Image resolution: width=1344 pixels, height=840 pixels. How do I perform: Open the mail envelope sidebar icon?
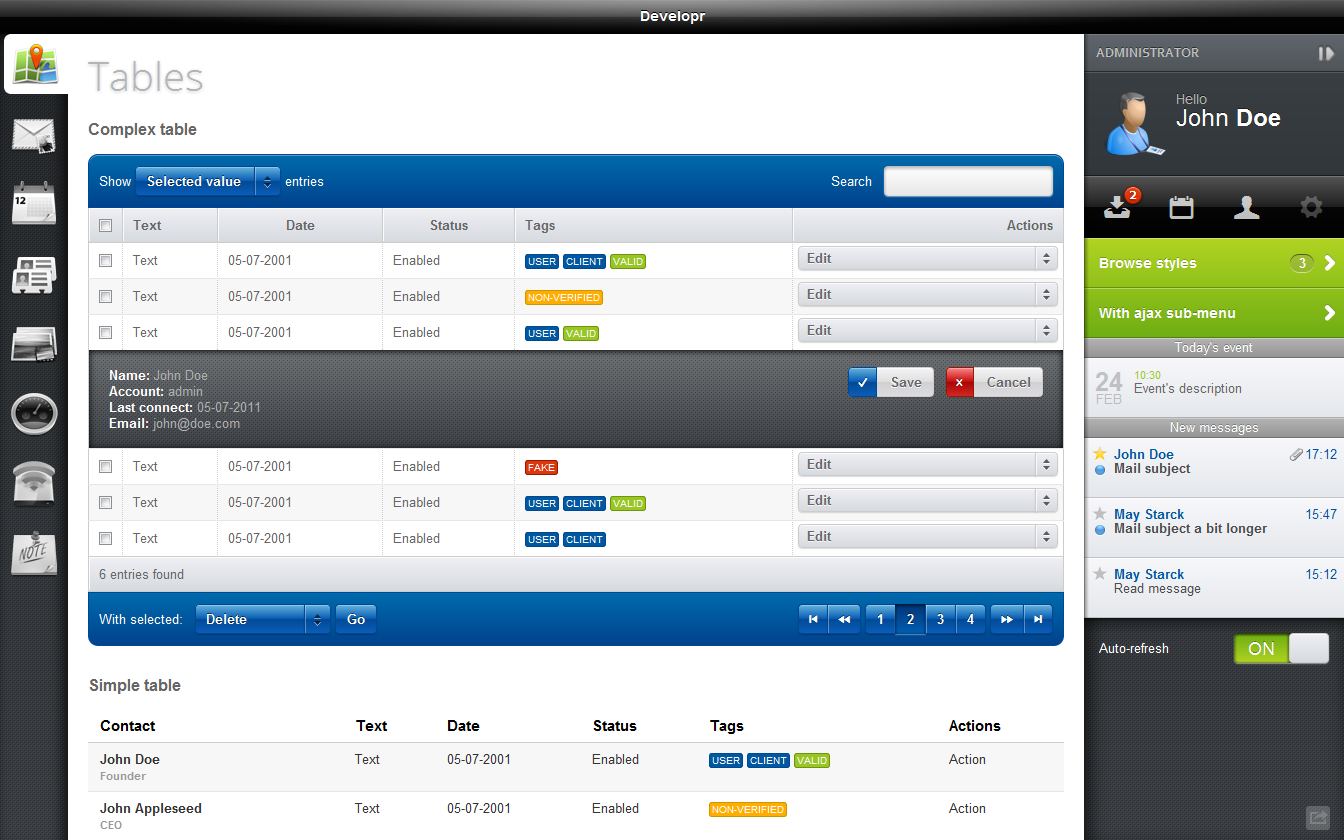click(x=34, y=134)
